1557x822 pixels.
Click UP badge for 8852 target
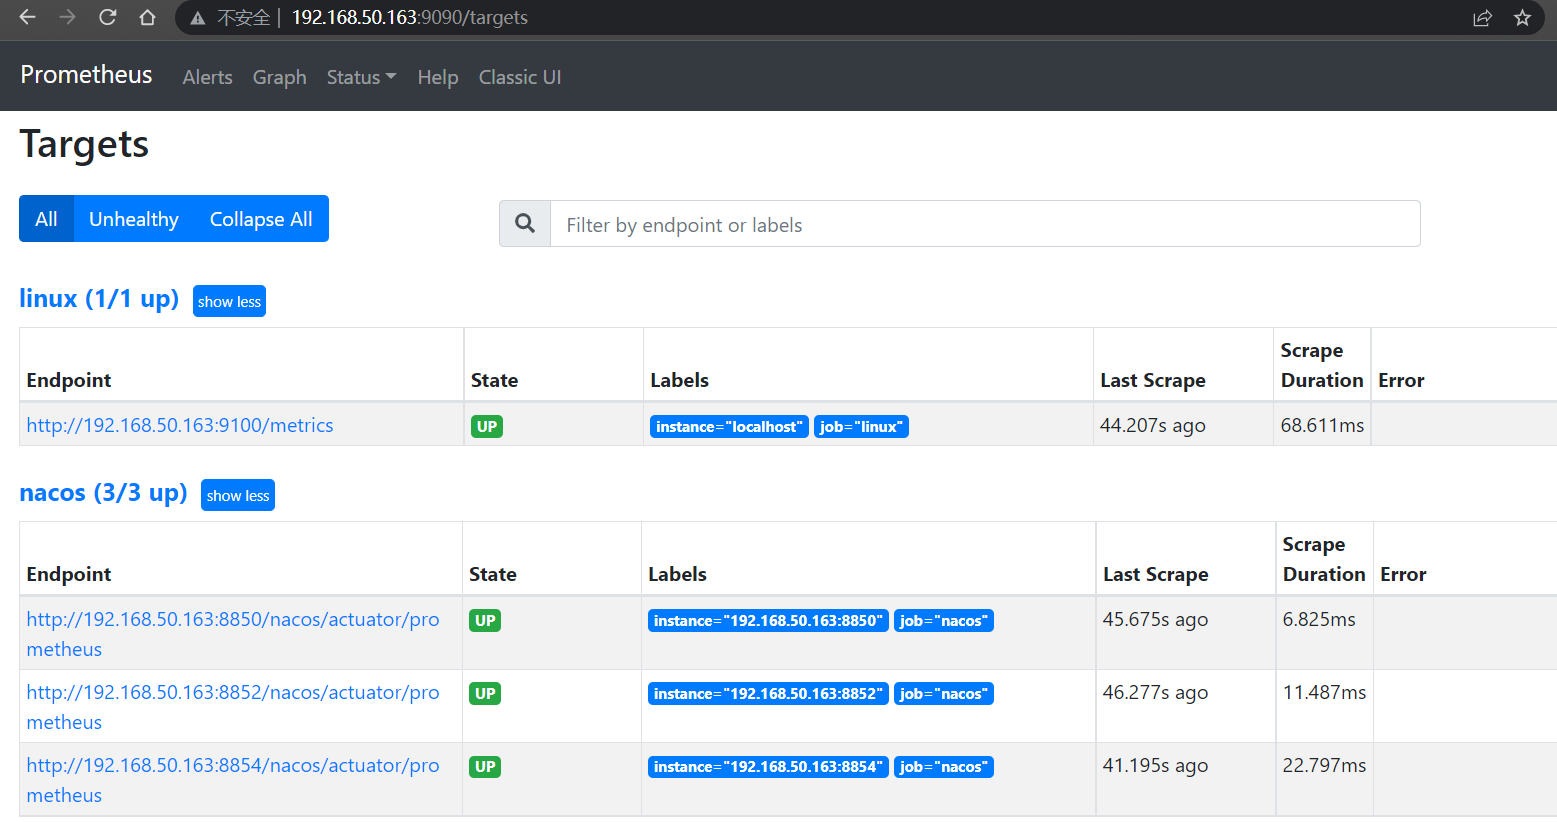[485, 693]
